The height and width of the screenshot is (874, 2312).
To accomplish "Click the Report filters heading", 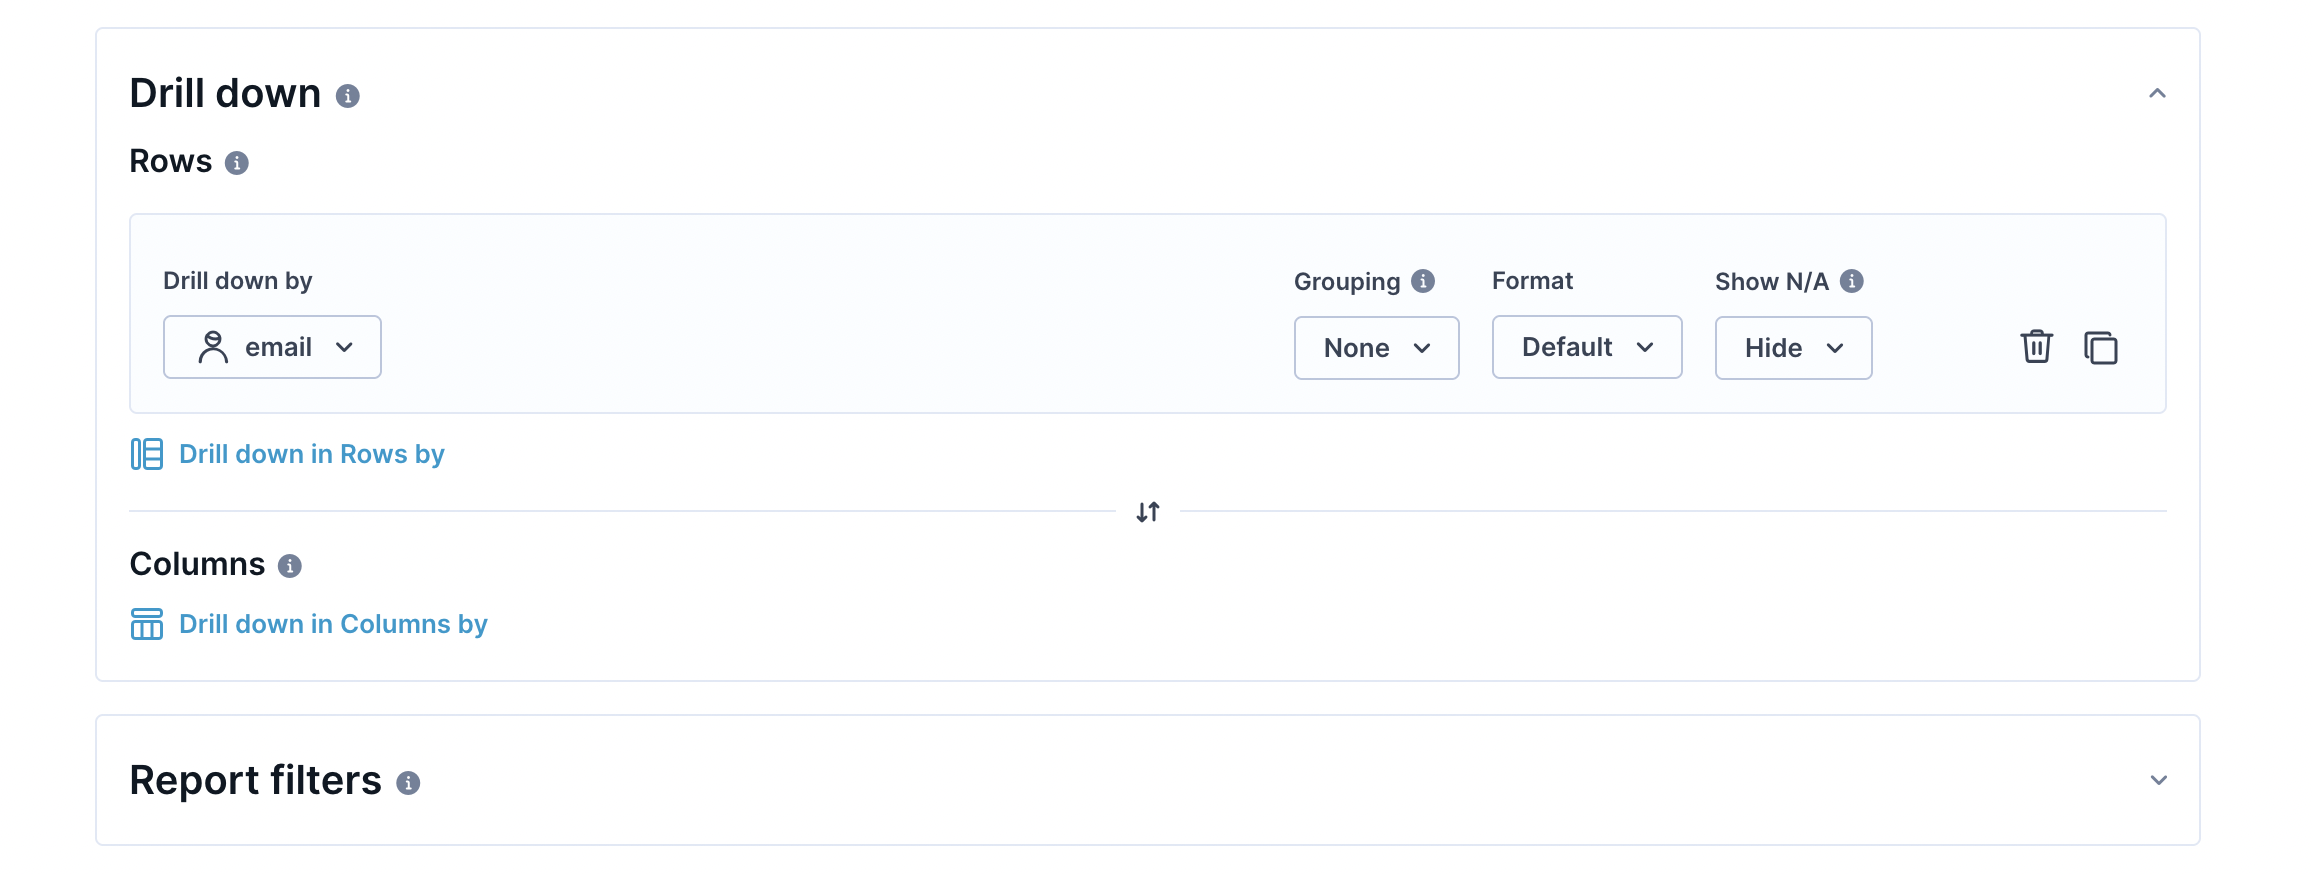I will (x=256, y=780).
